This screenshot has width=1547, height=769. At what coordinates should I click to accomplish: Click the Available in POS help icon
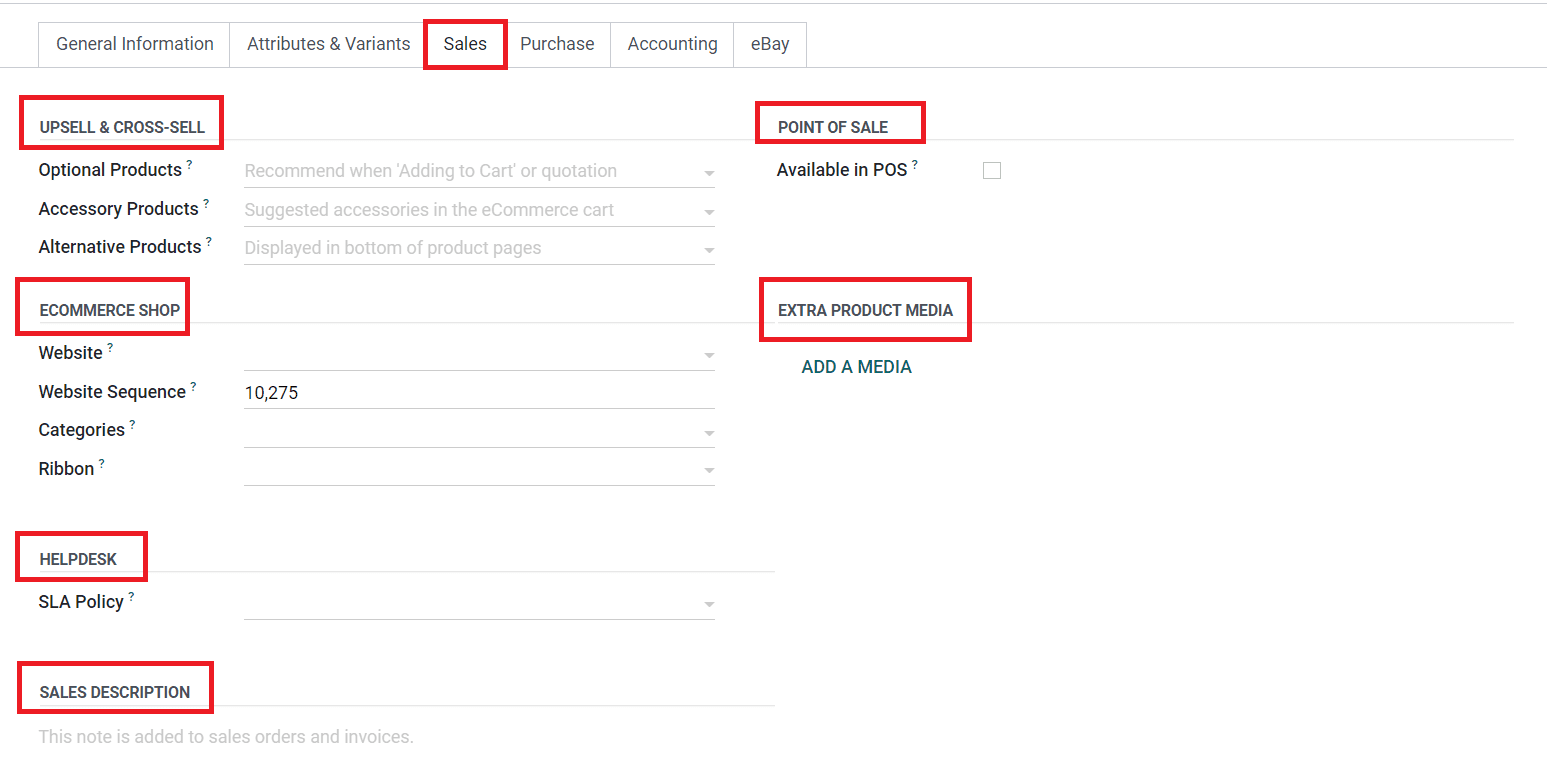click(x=915, y=164)
